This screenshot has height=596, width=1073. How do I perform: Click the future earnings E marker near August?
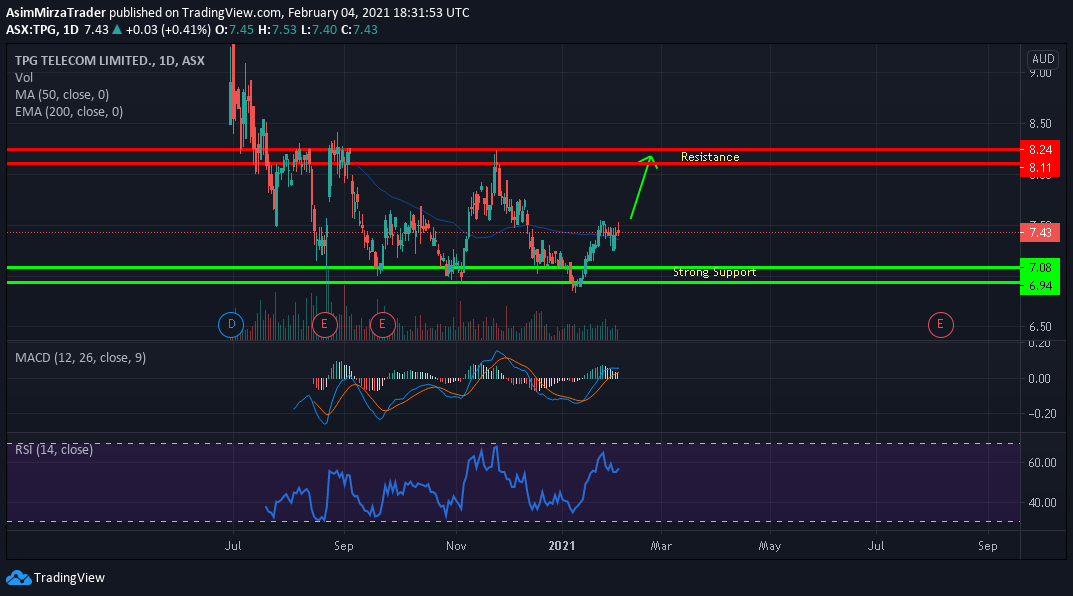point(940,324)
